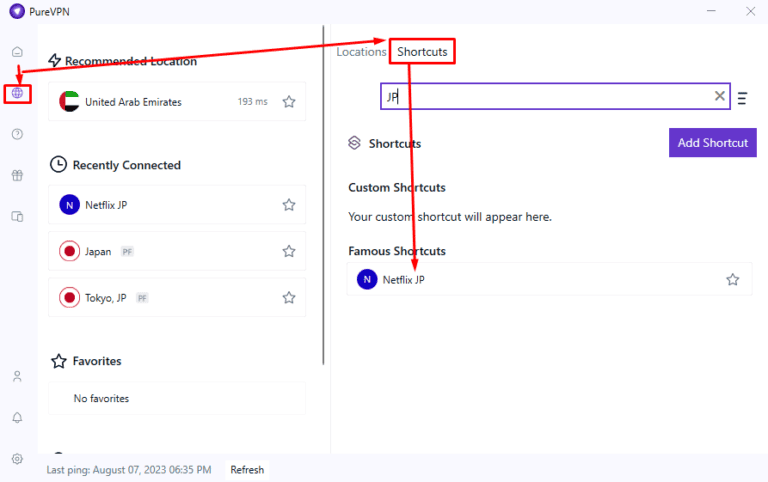This screenshot has height=482, width=768.
Task: Connect to United Arab Emirates recommended location
Action: 177,102
